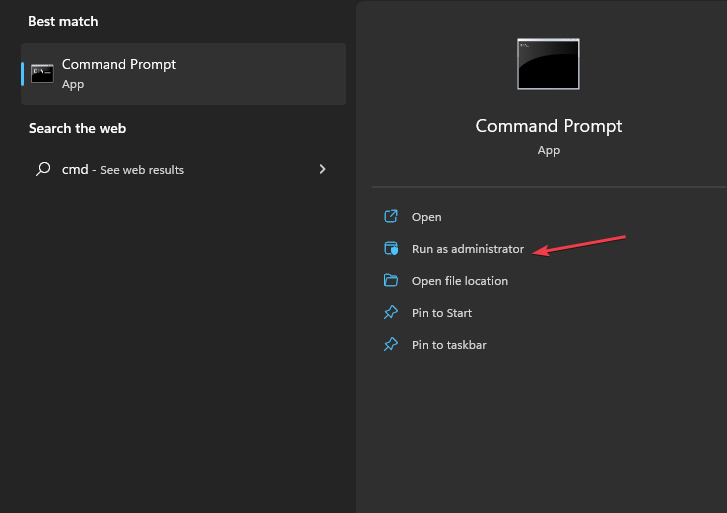Click the pin icon beside Pin to Start
The height and width of the screenshot is (513, 727).
[391, 313]
